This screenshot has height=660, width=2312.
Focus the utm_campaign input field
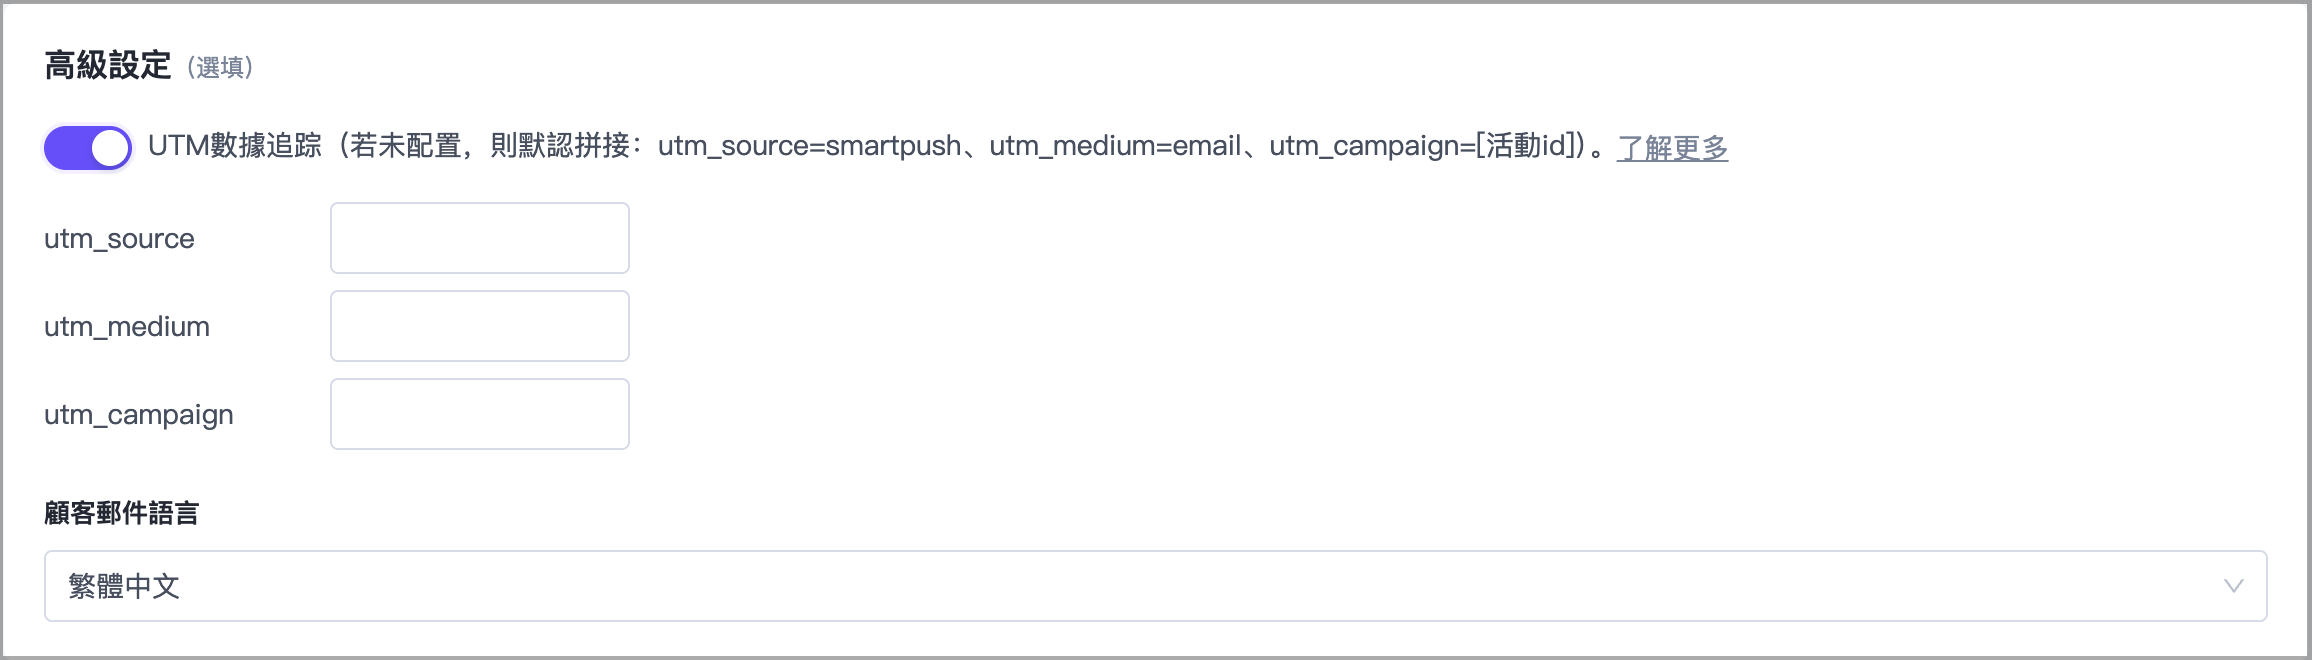coord(480,414)
